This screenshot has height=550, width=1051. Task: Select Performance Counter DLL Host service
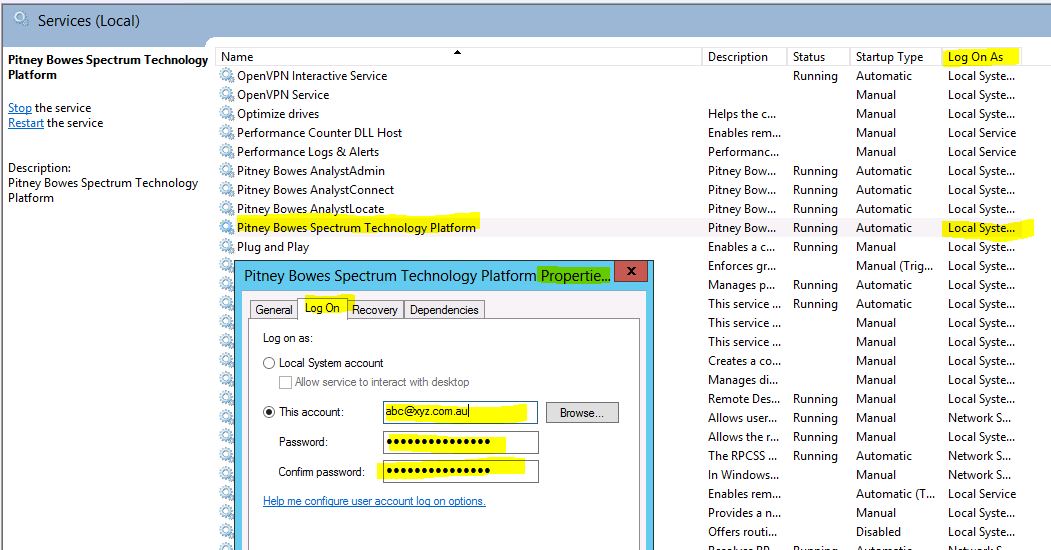tap(620, 133)
